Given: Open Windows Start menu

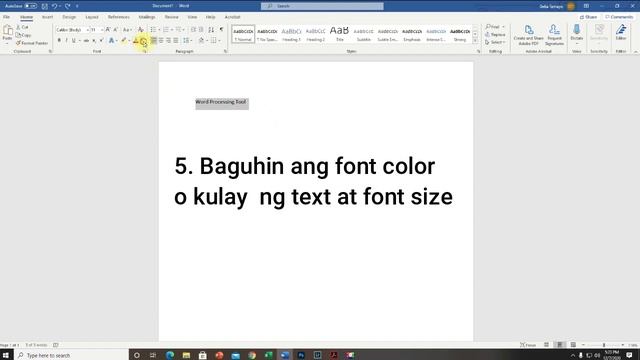Looking at the screenshot, I should (6, 355).
